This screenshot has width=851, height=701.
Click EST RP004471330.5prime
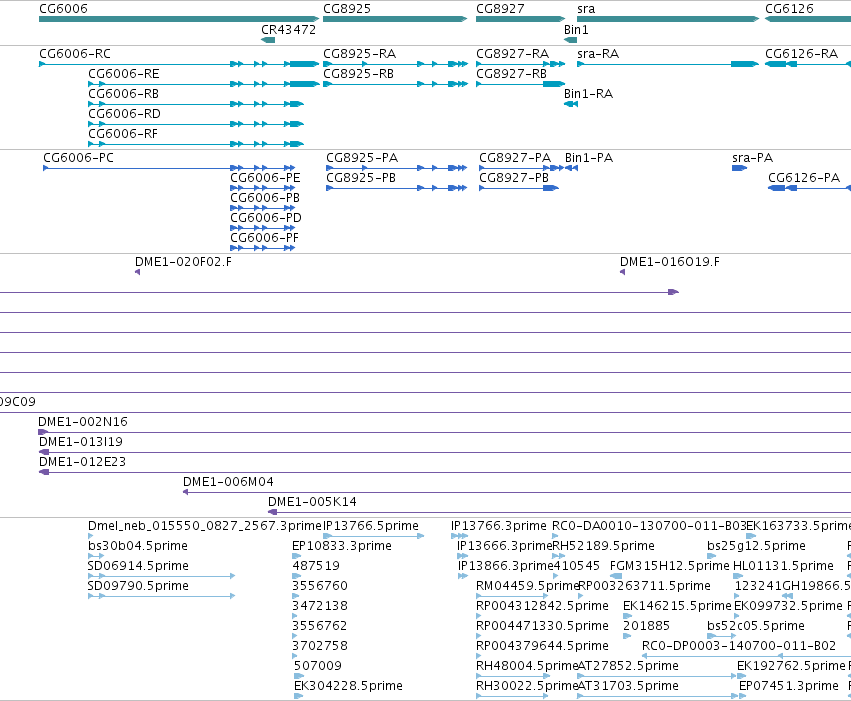[479, 636]
